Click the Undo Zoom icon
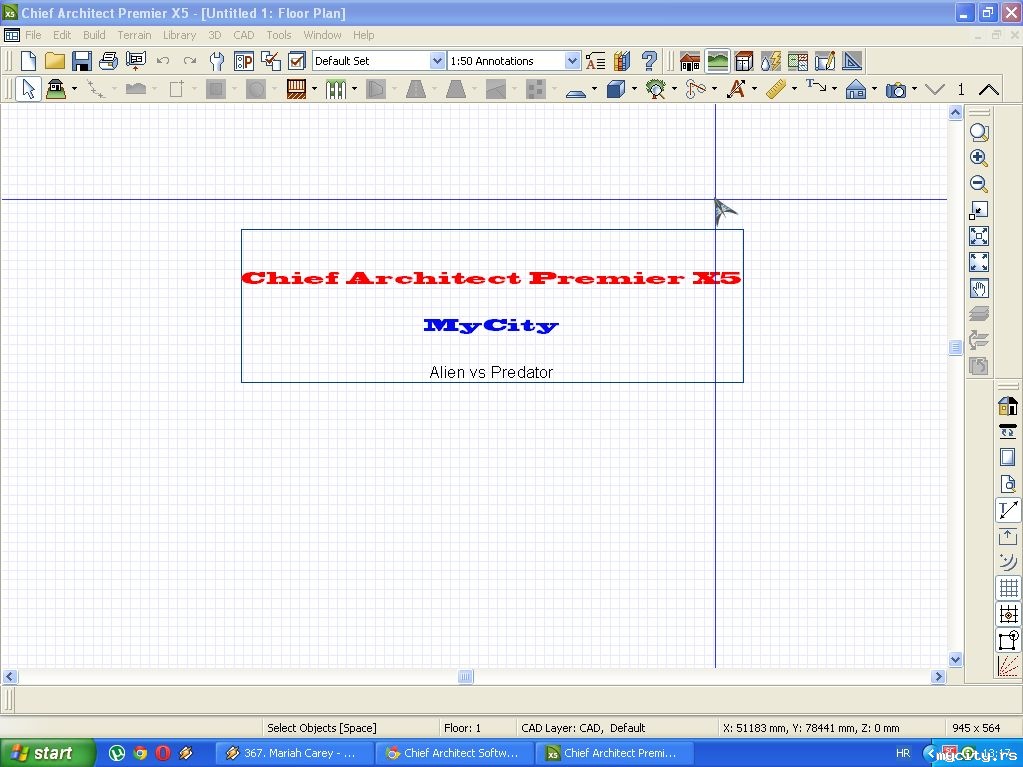The image size is (1023, 767). point(979,210)
